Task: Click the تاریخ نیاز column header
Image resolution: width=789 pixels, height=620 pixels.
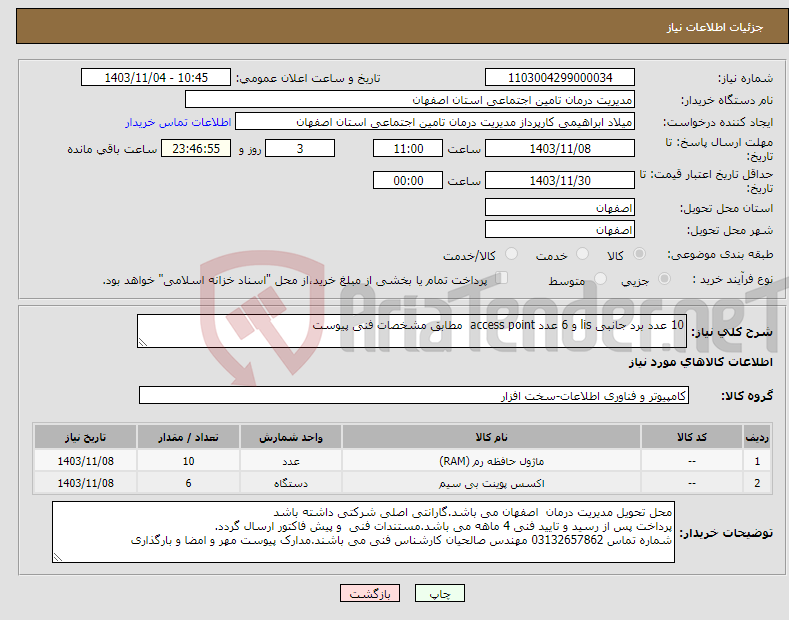Action: coord(86,437)
